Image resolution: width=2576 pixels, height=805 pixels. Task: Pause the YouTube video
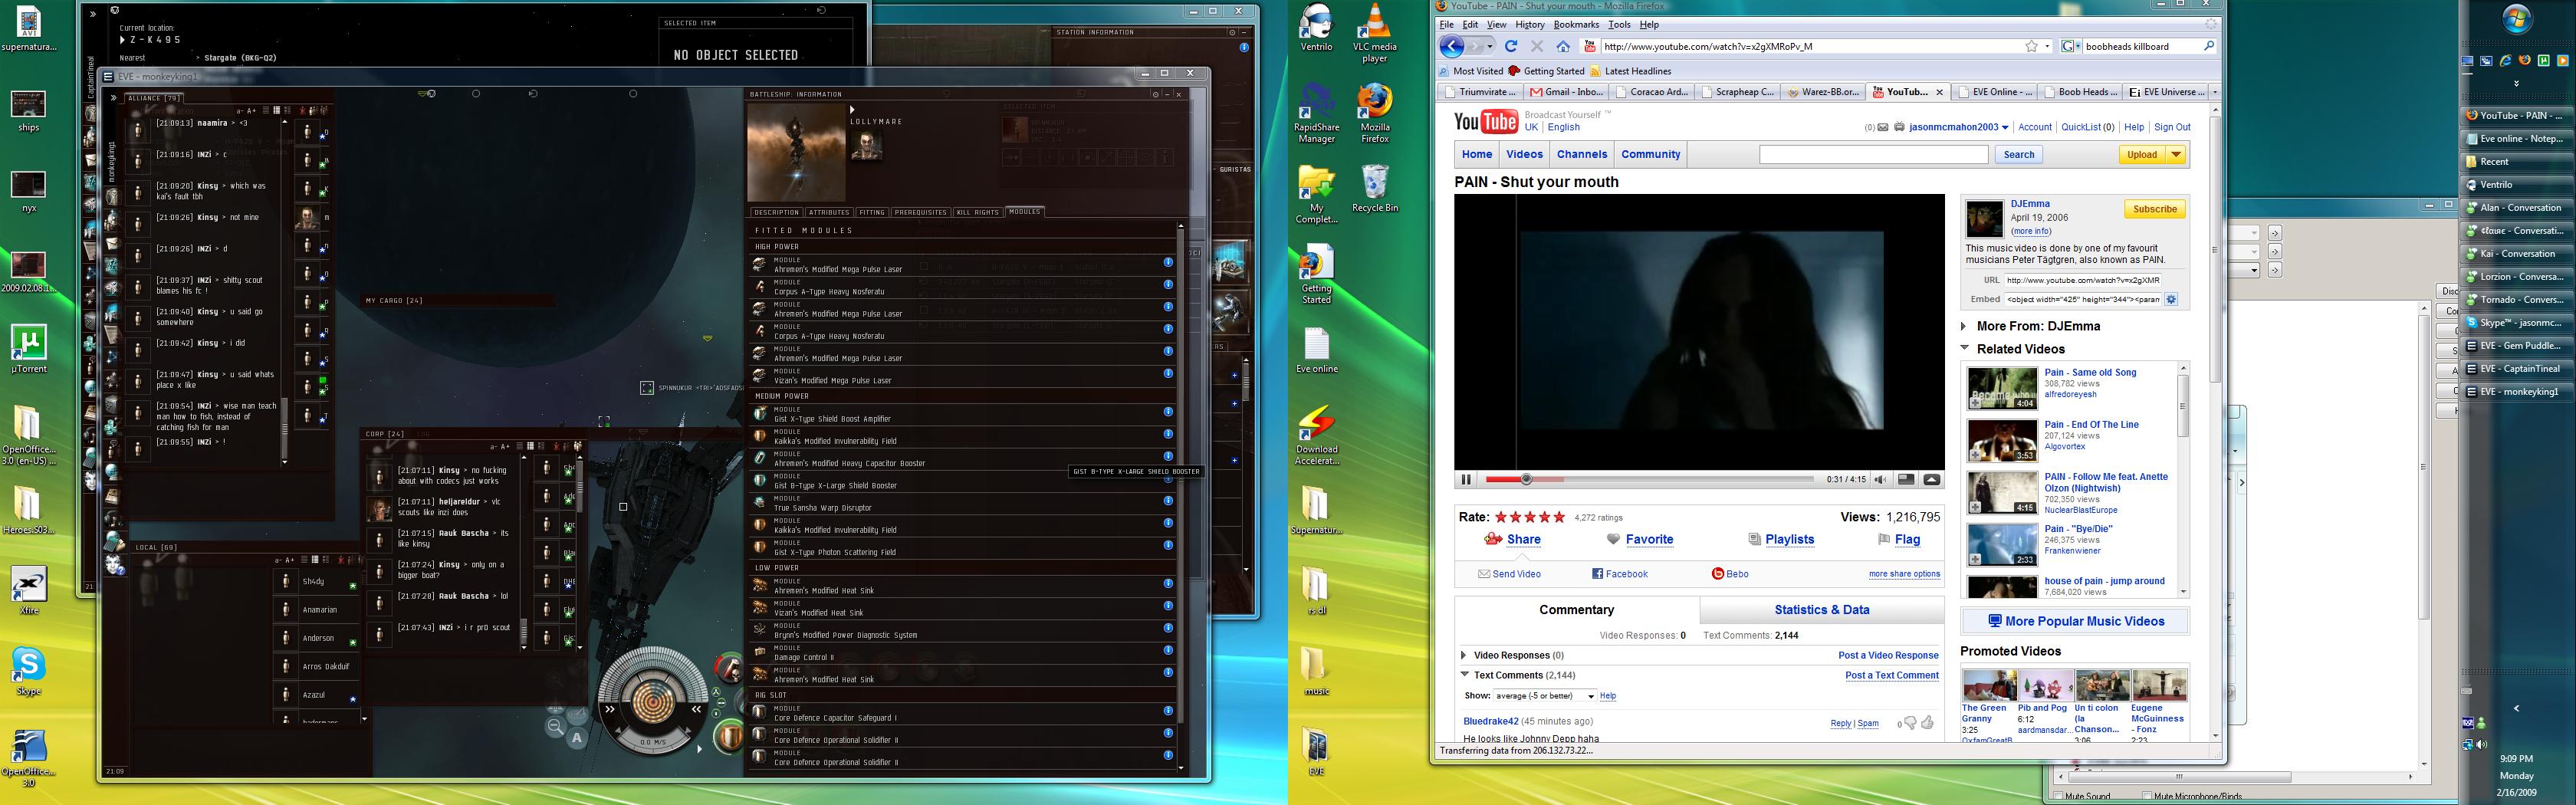[x=1466, y=480]
